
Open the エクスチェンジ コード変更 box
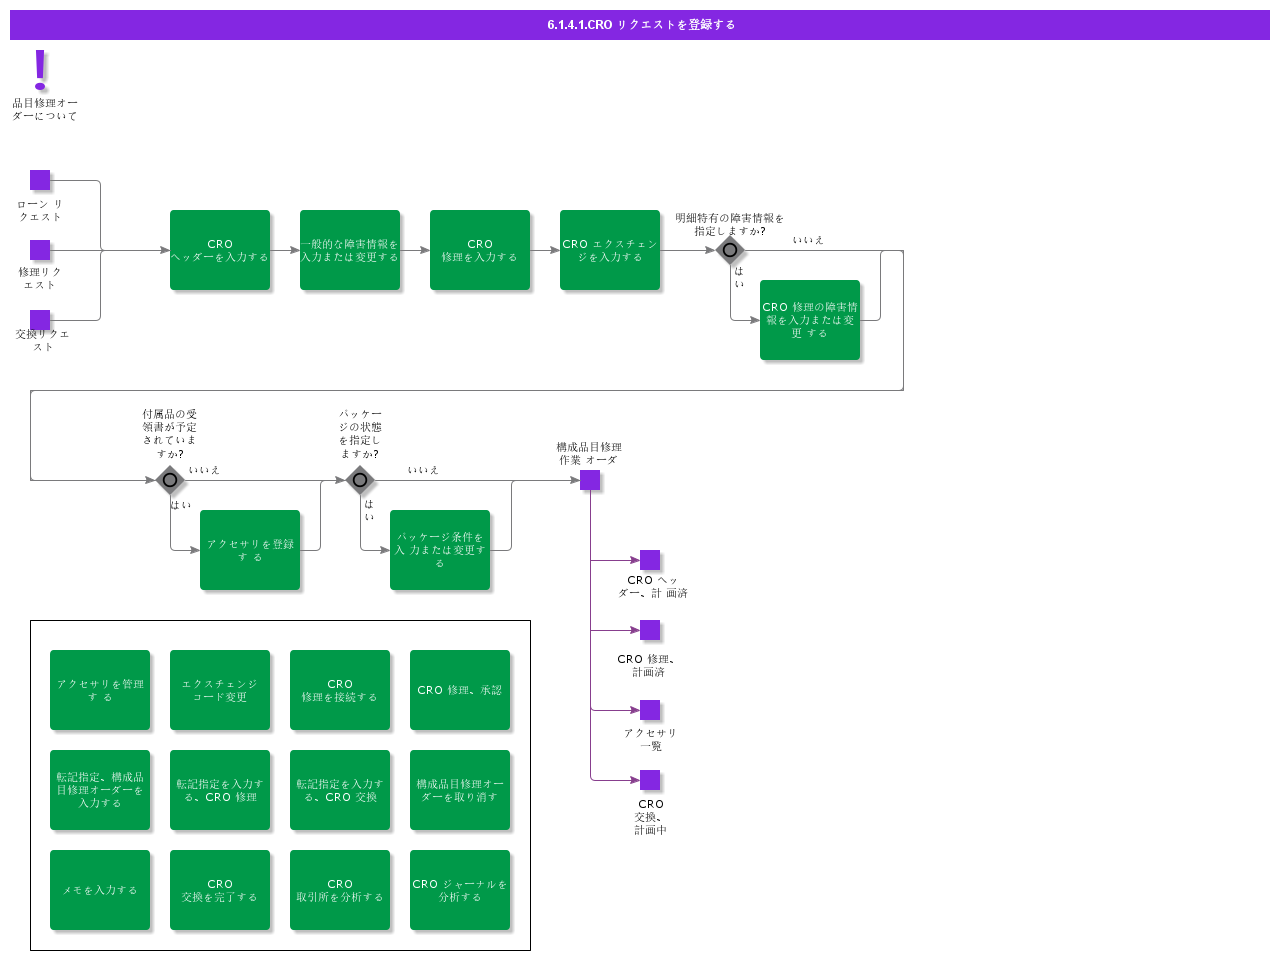[220, 690]
